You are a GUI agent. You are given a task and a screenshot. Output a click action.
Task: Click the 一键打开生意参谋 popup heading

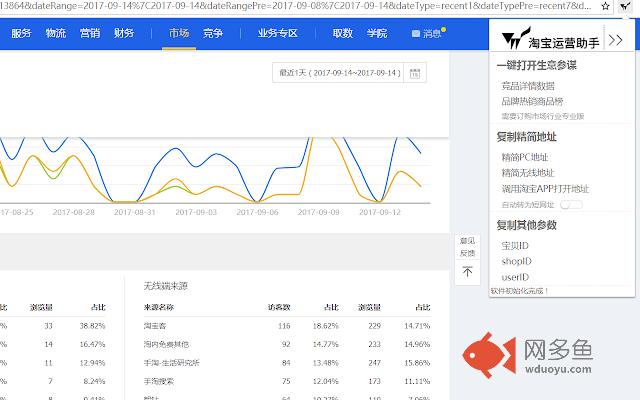tap(536, 65)
